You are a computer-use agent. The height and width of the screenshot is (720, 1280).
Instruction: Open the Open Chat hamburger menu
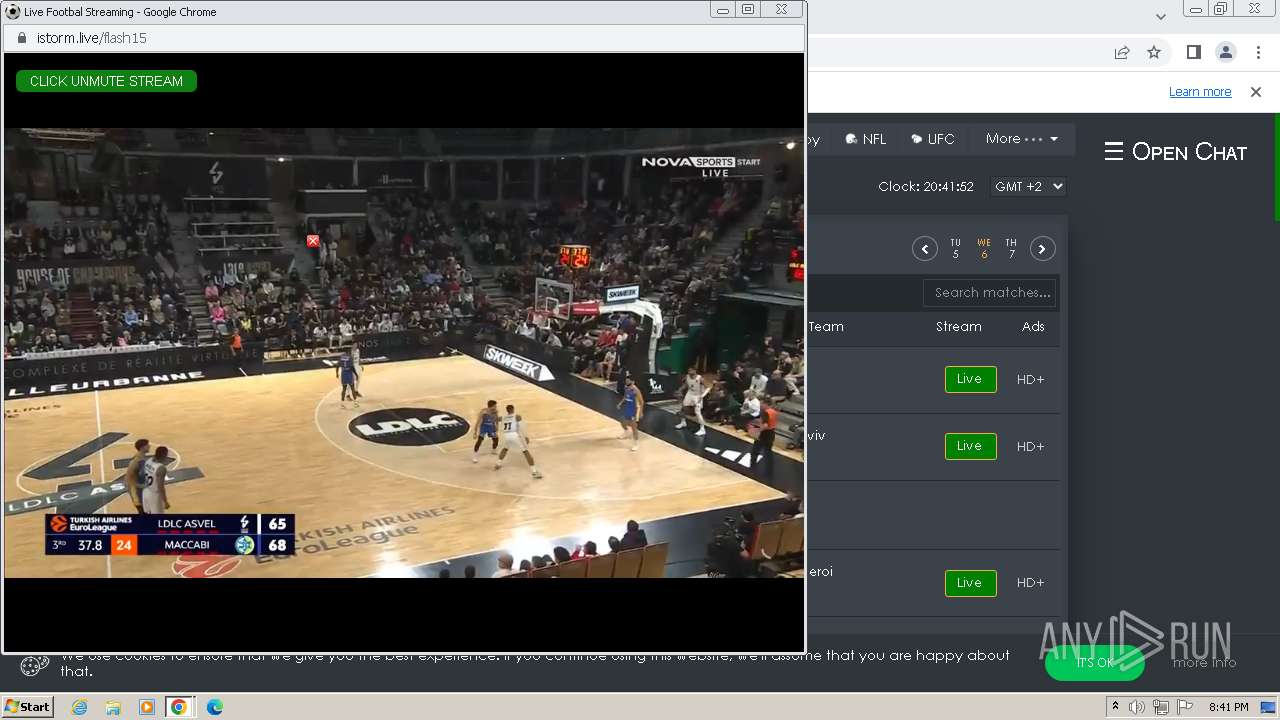[x=1175, y=152]
